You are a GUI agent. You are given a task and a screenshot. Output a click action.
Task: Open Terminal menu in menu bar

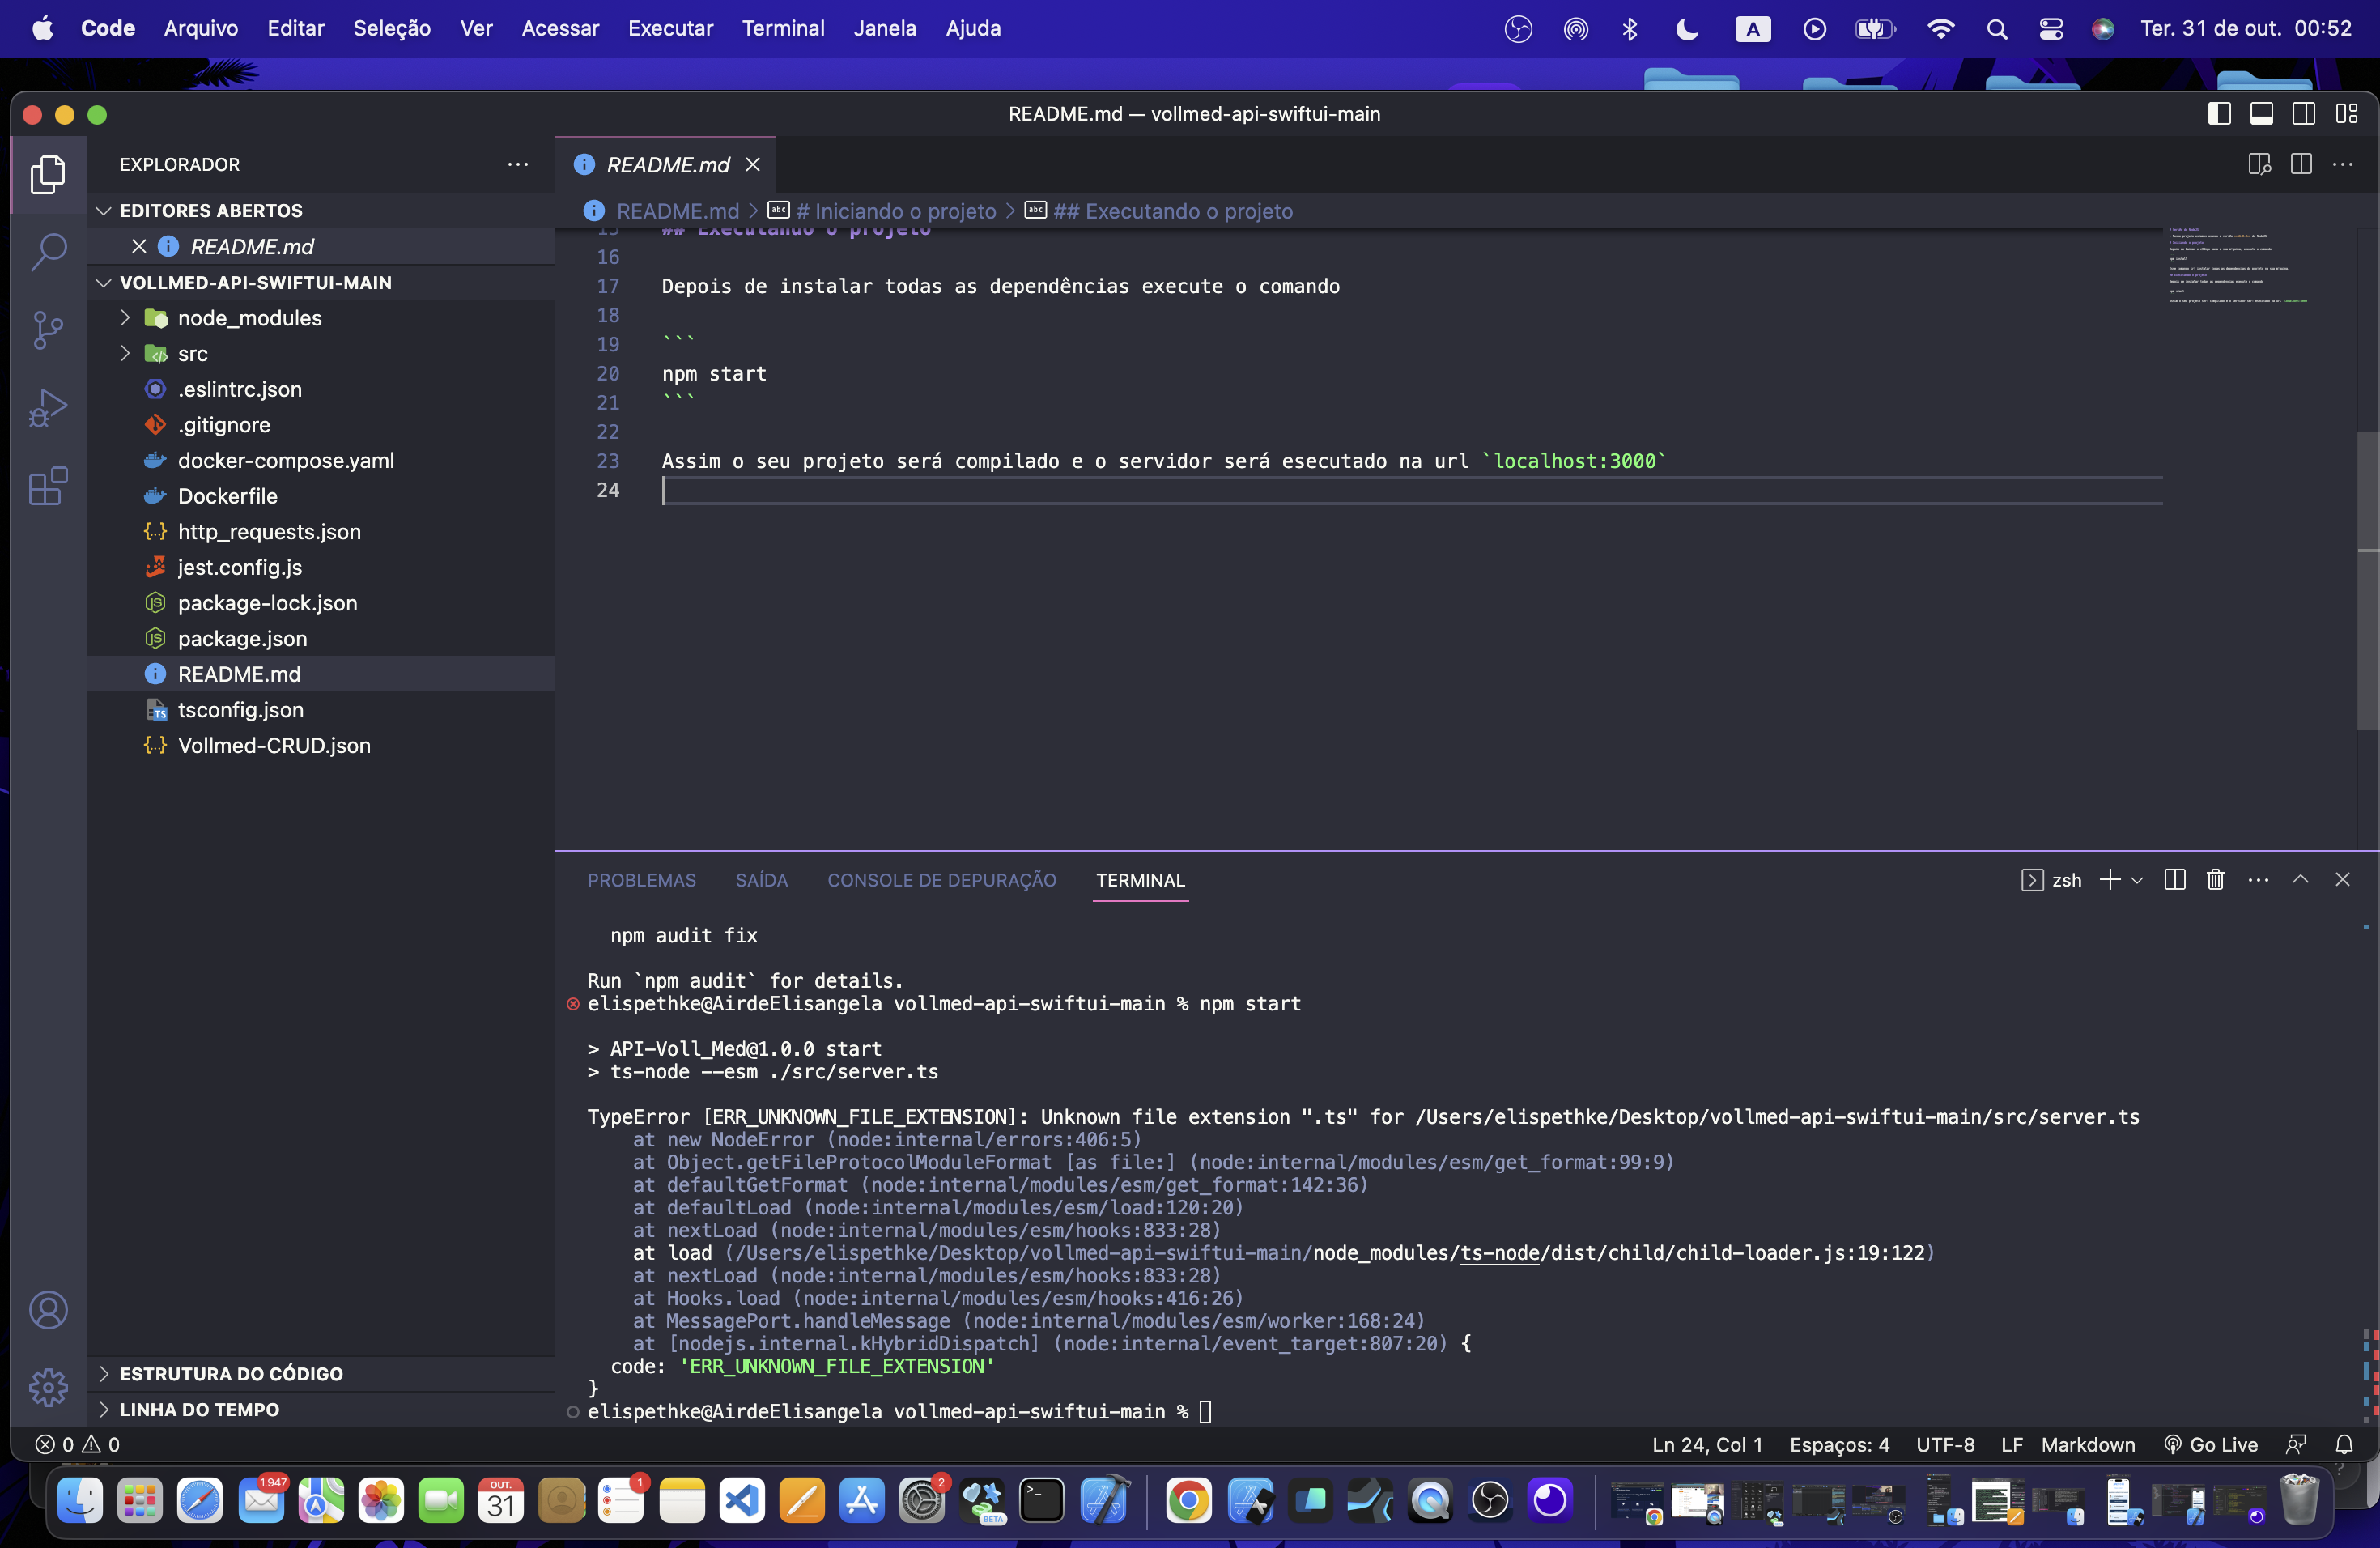click(x=783, y=28)
